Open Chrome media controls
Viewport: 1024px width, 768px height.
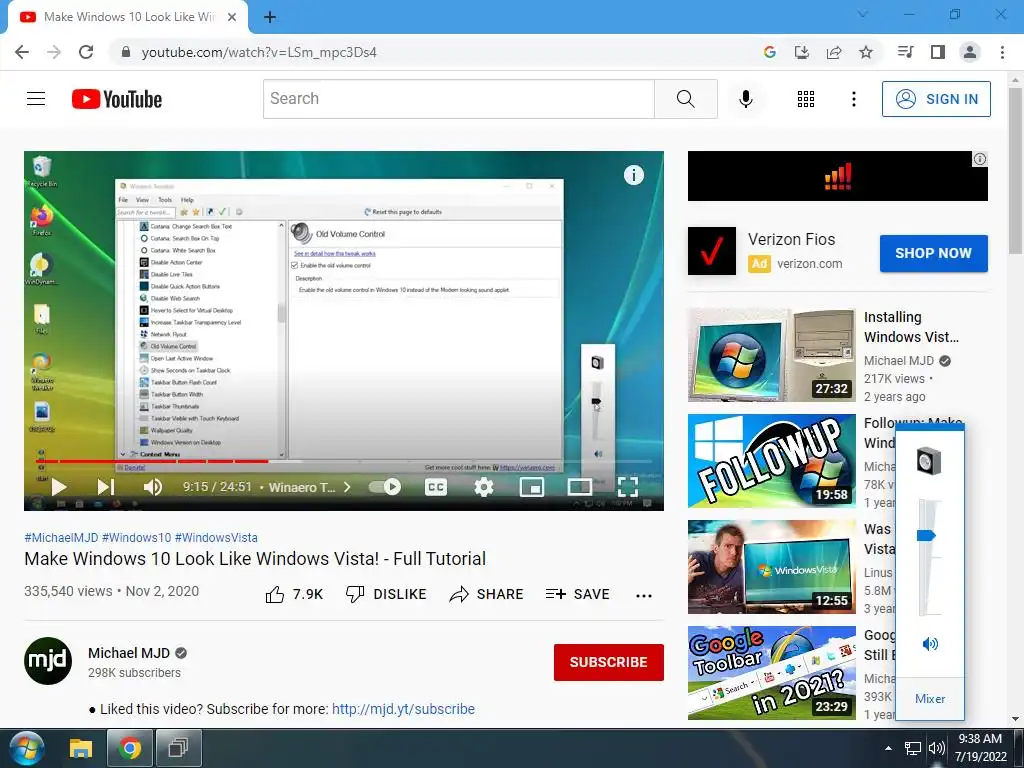[x=906, y=52]
